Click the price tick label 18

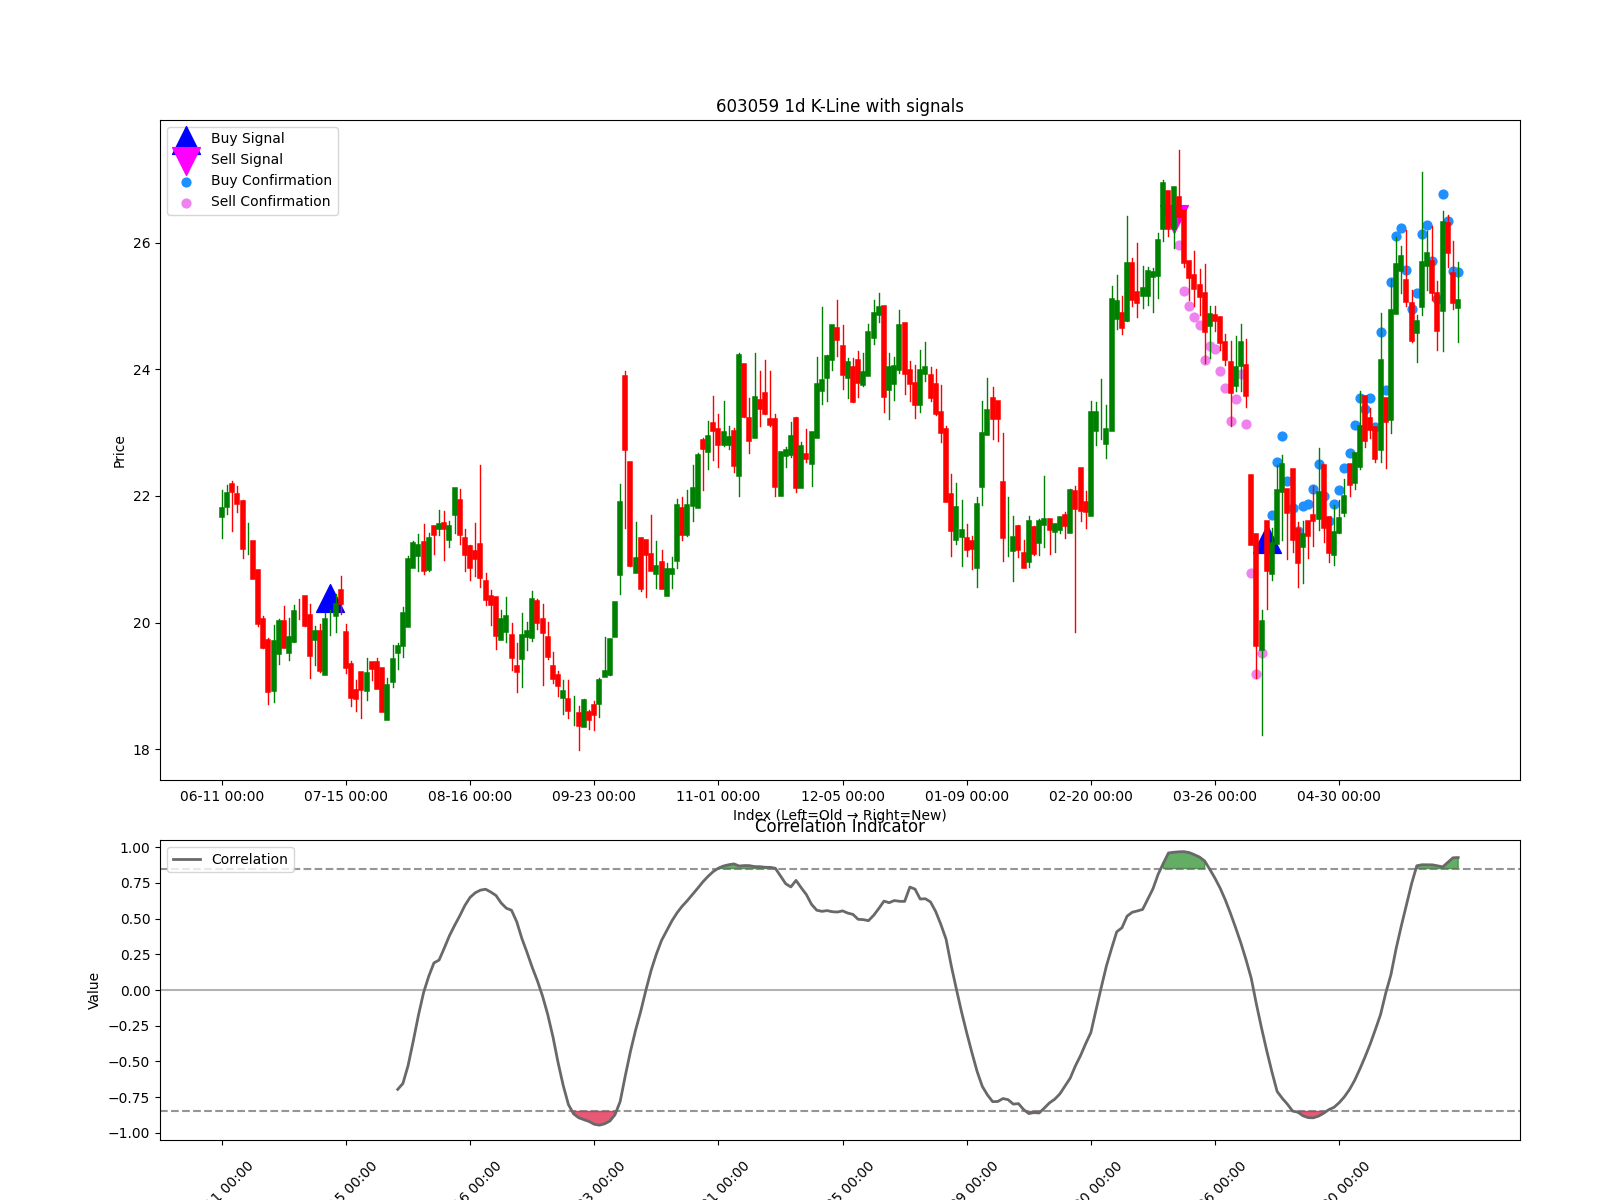[x=141, y=750]
